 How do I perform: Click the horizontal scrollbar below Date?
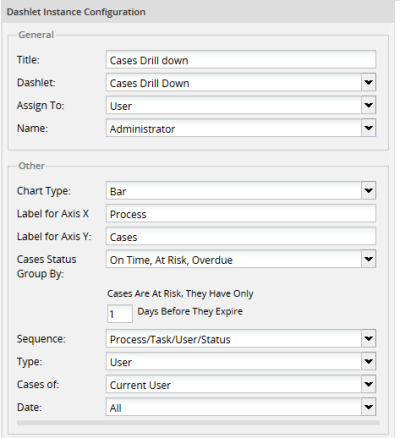tap(198, 423)
